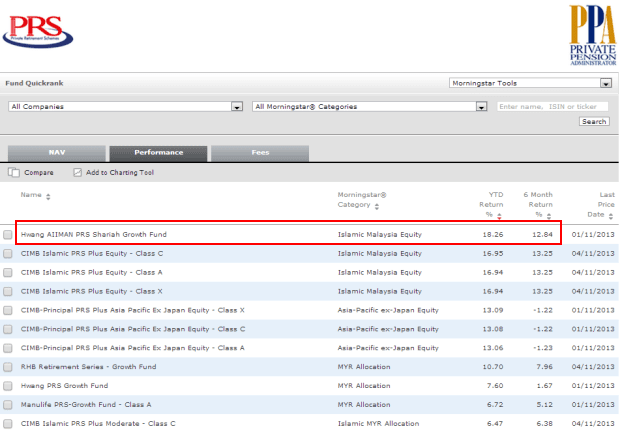Screen dimensions: 620x433
Task: Expand the All Companies dropdown
Action: (x=237, y=106)
